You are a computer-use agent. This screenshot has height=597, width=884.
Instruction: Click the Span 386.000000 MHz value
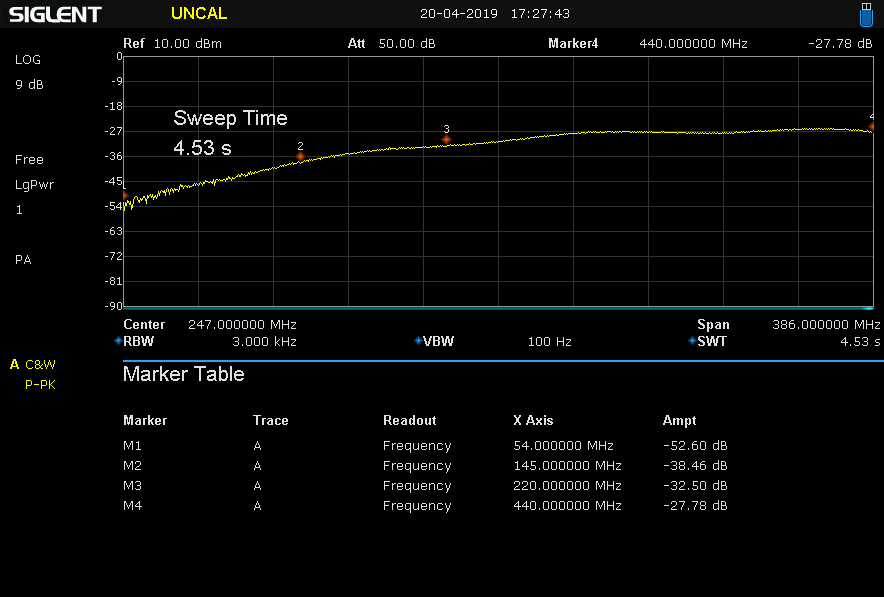point(826,325)
